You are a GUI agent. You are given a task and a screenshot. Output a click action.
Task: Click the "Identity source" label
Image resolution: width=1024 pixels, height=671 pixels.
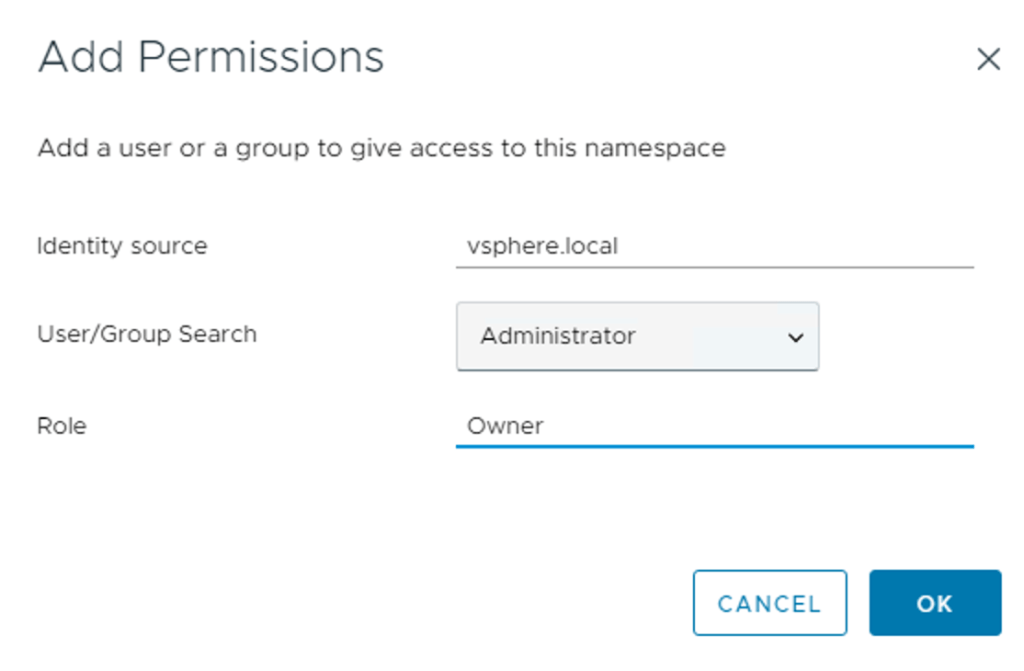(122, 246)
